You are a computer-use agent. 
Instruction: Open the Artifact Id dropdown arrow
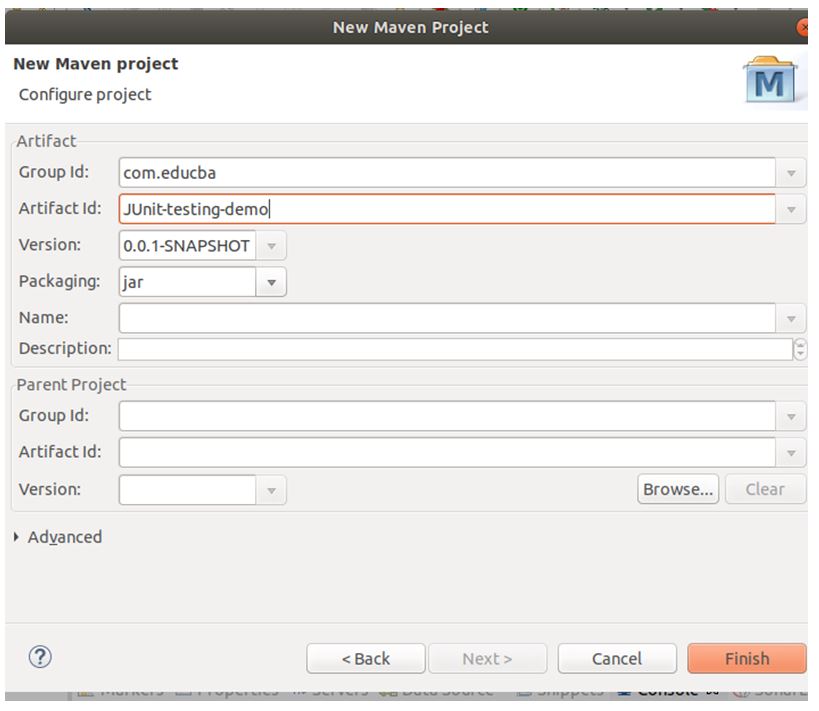(x=791, y=209)
